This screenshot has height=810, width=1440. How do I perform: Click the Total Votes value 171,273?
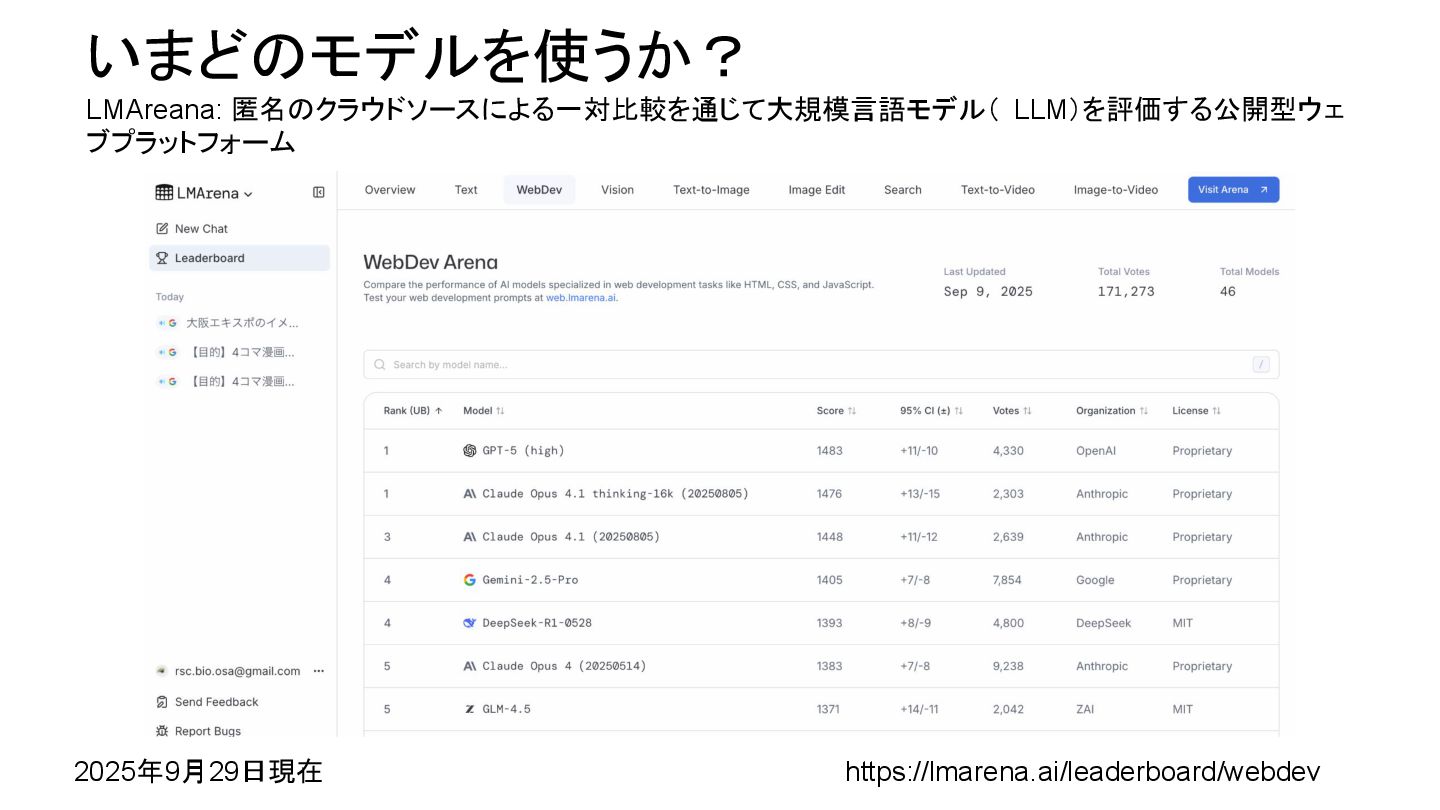1126,292
